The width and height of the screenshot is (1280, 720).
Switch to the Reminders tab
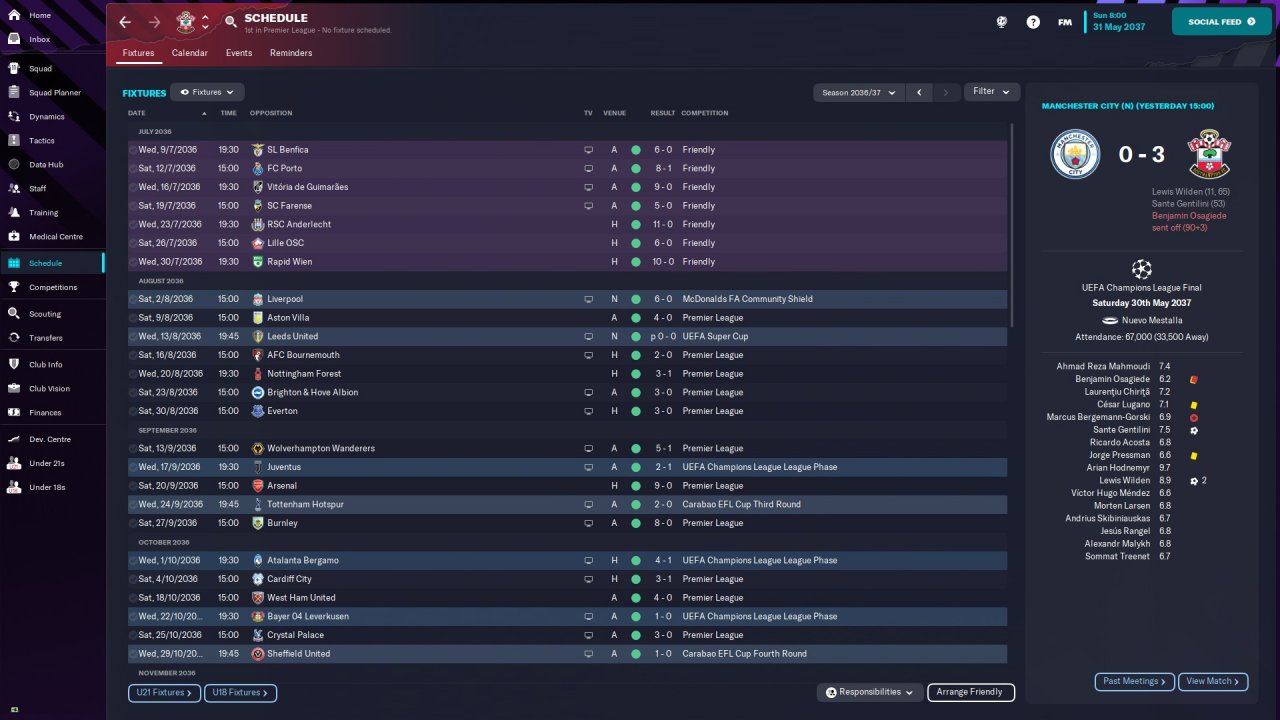pos(291,53)
